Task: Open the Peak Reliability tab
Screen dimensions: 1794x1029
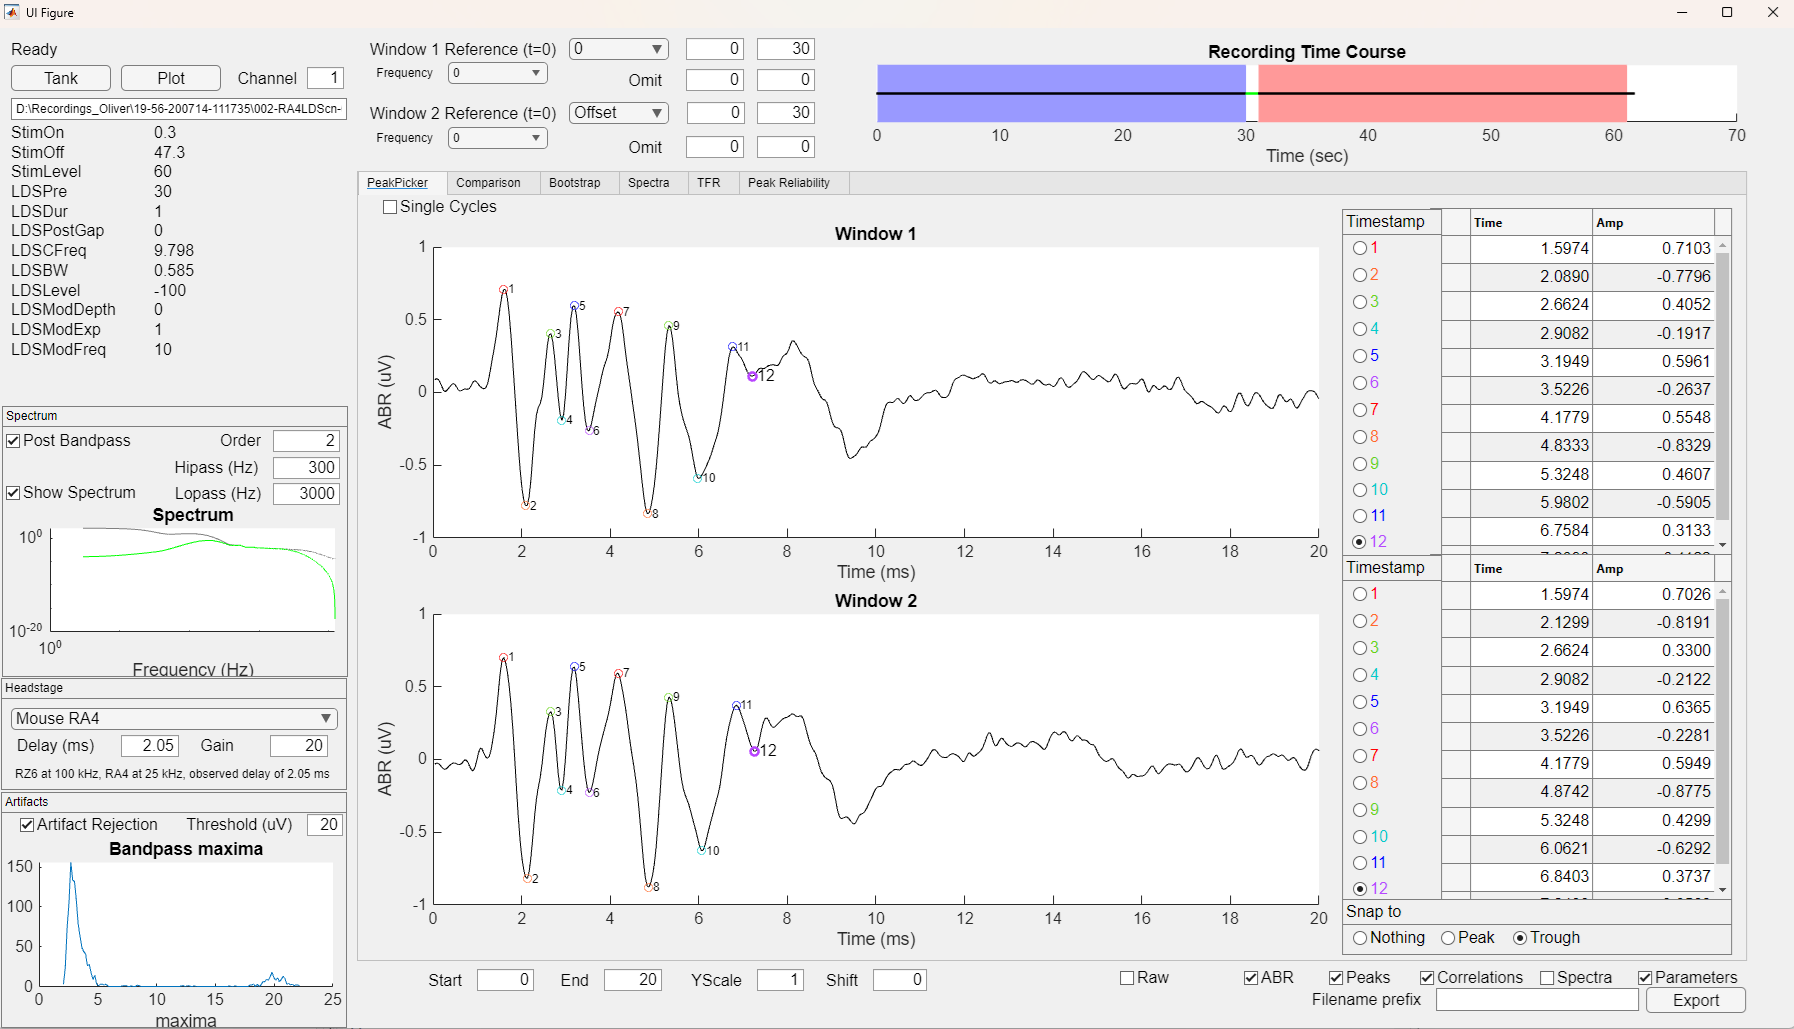Action: pos(790,182)
